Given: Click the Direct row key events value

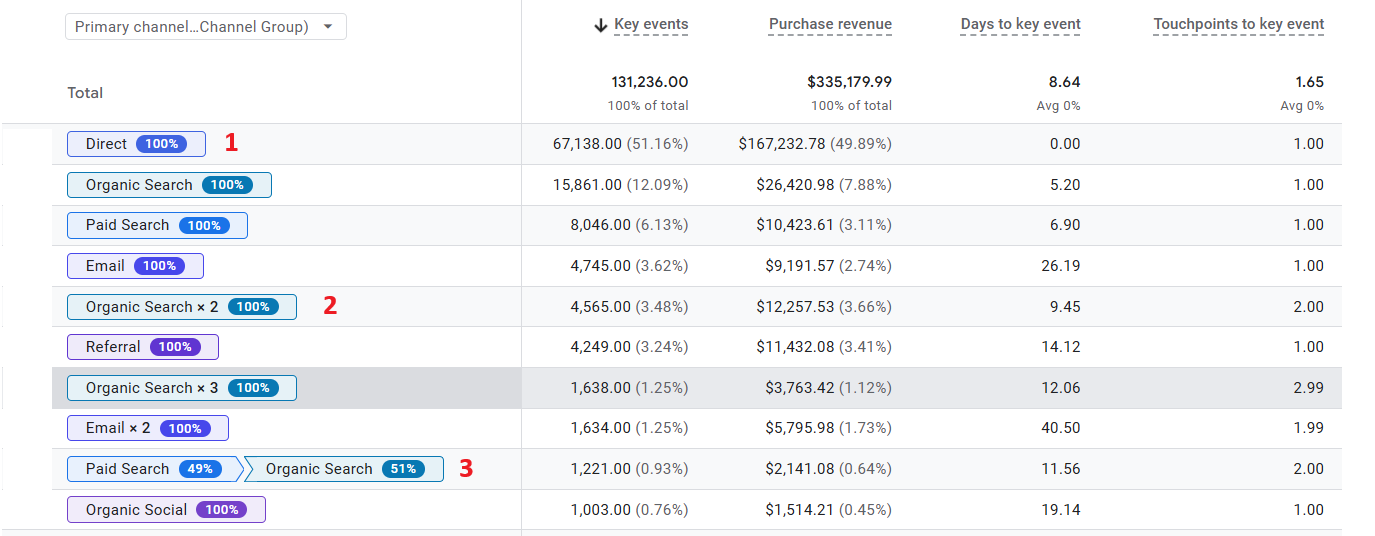Looking at the screenshot, I should (620, 144).
